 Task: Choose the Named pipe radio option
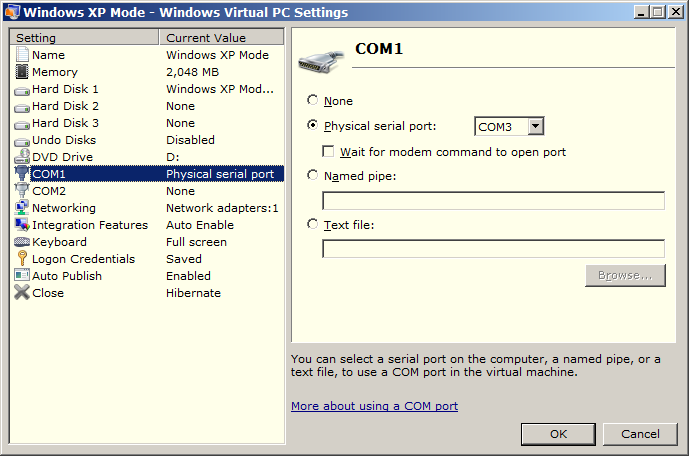312,175
